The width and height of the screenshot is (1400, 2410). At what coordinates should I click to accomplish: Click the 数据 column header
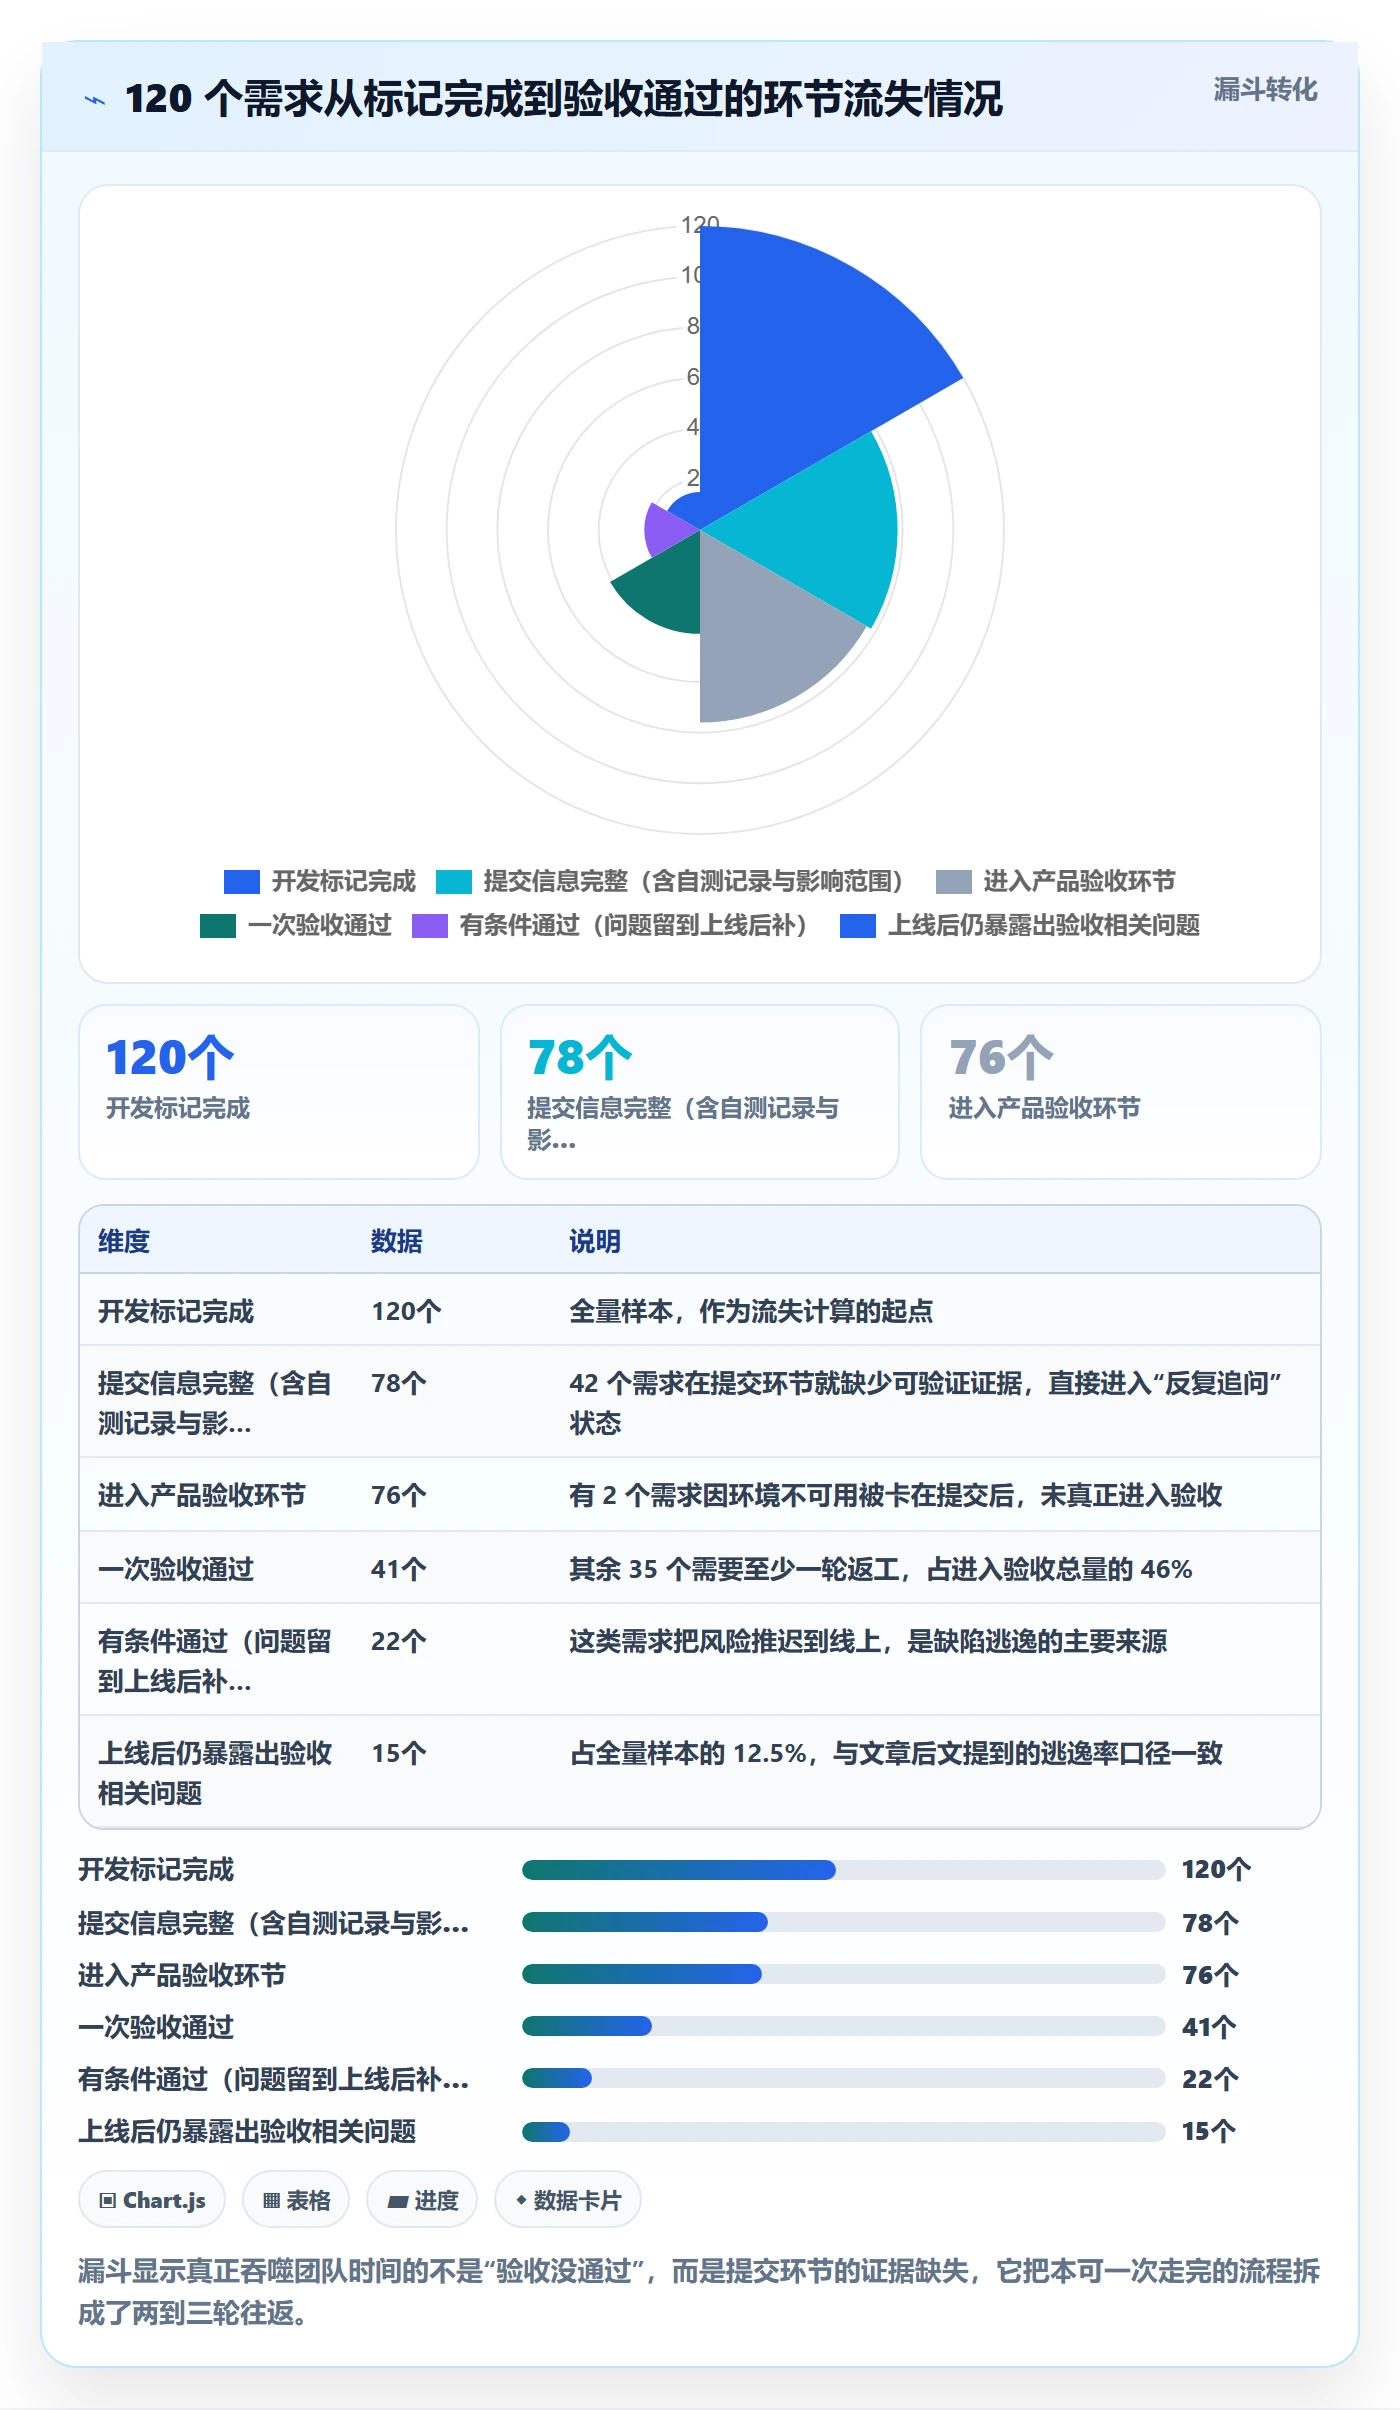point(397,1241)
